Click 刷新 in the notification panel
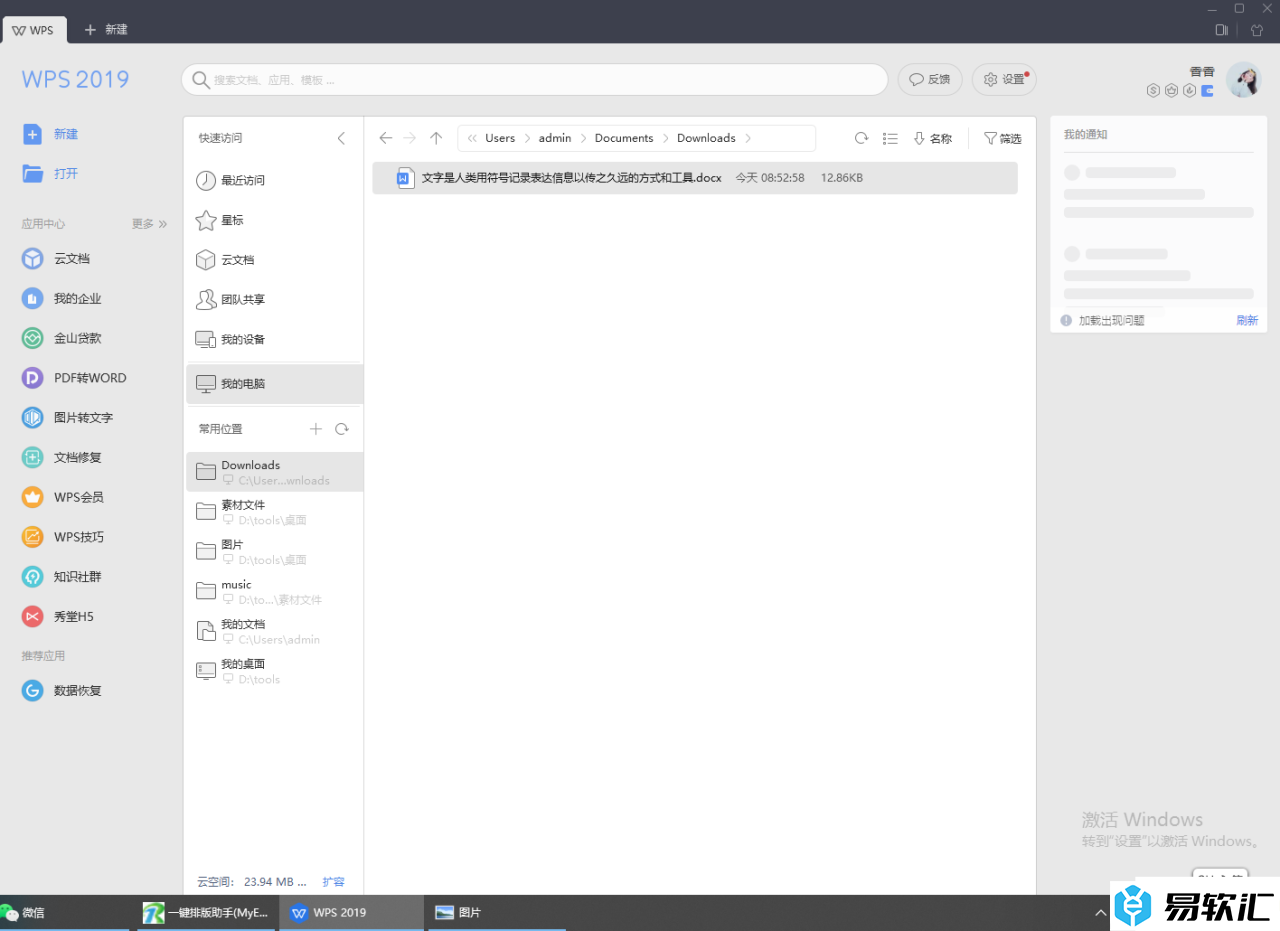Viewport: 1280px width, 931px height. tap(1247, 320)
